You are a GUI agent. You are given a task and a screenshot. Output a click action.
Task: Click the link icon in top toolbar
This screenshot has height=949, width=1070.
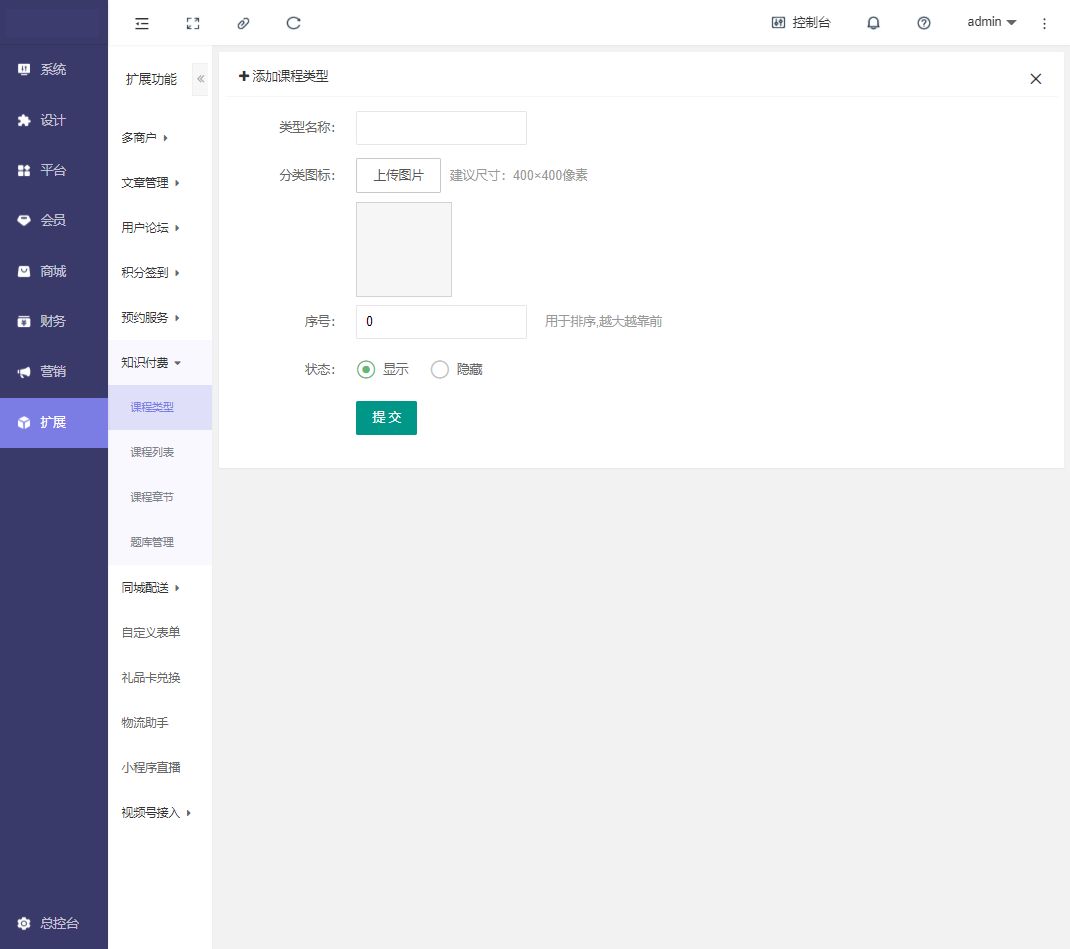(x=243, y=23)
